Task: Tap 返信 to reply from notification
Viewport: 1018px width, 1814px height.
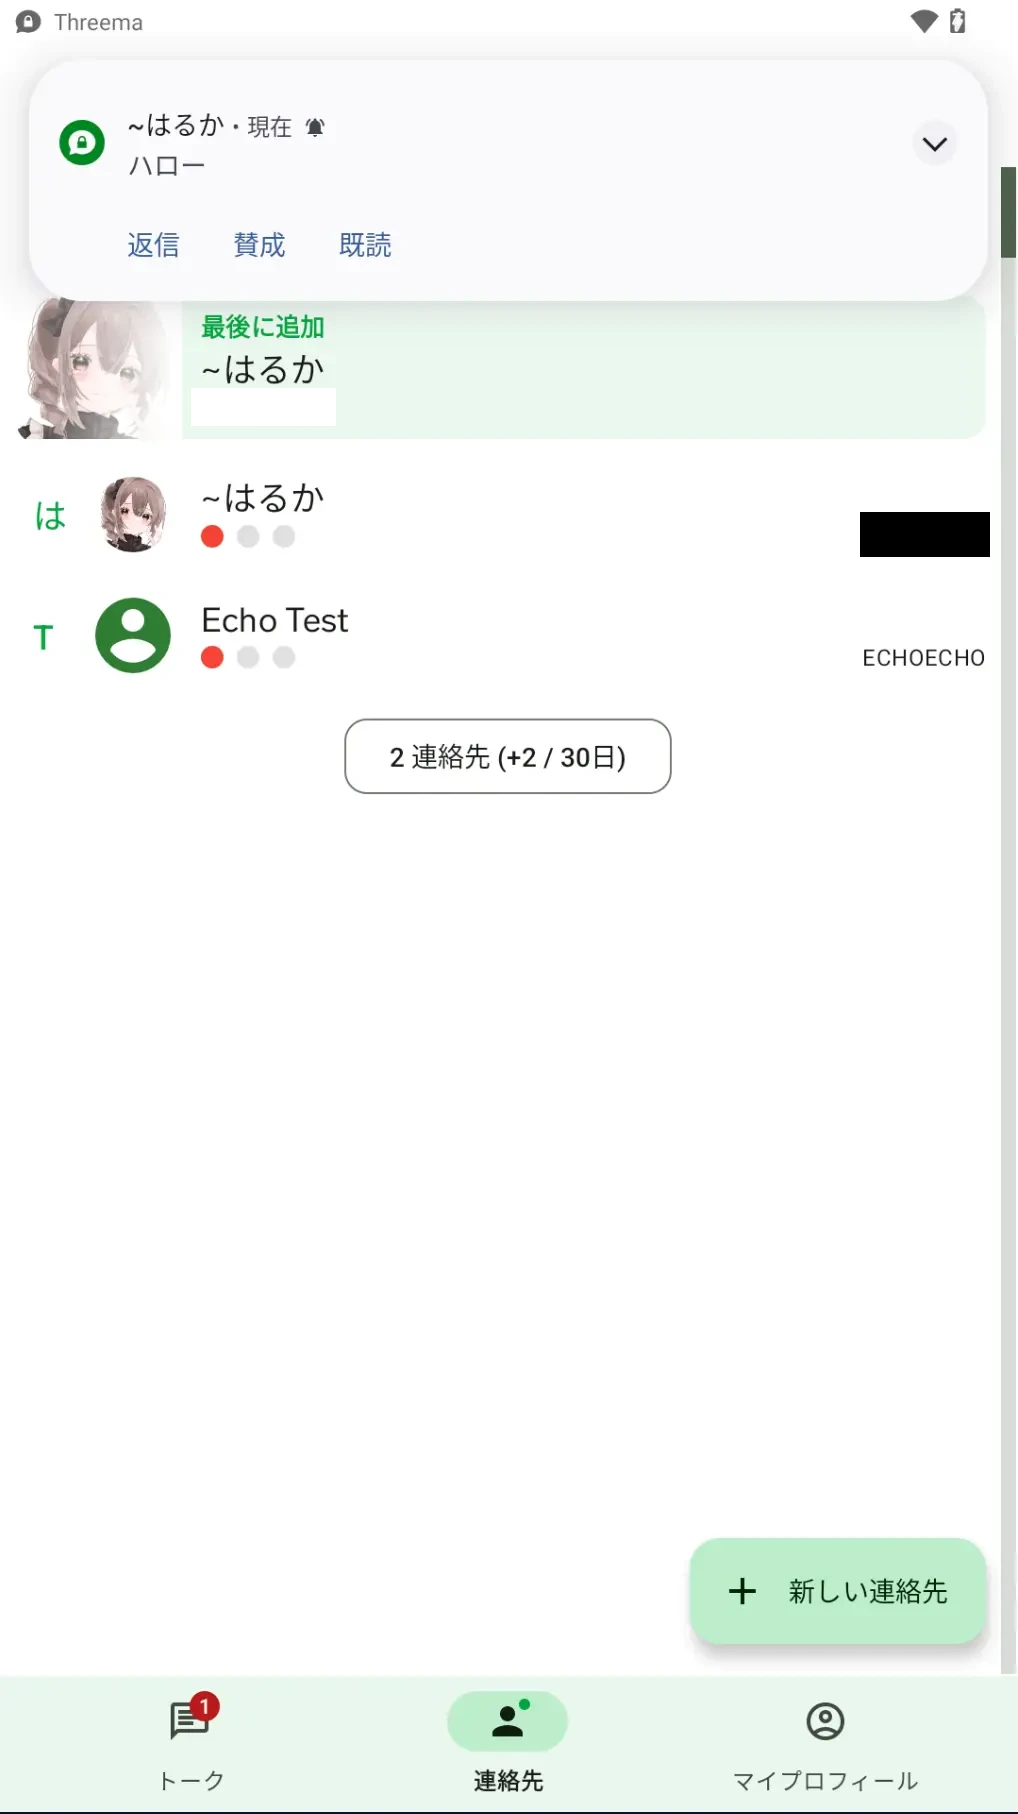Action: point(154,245)
